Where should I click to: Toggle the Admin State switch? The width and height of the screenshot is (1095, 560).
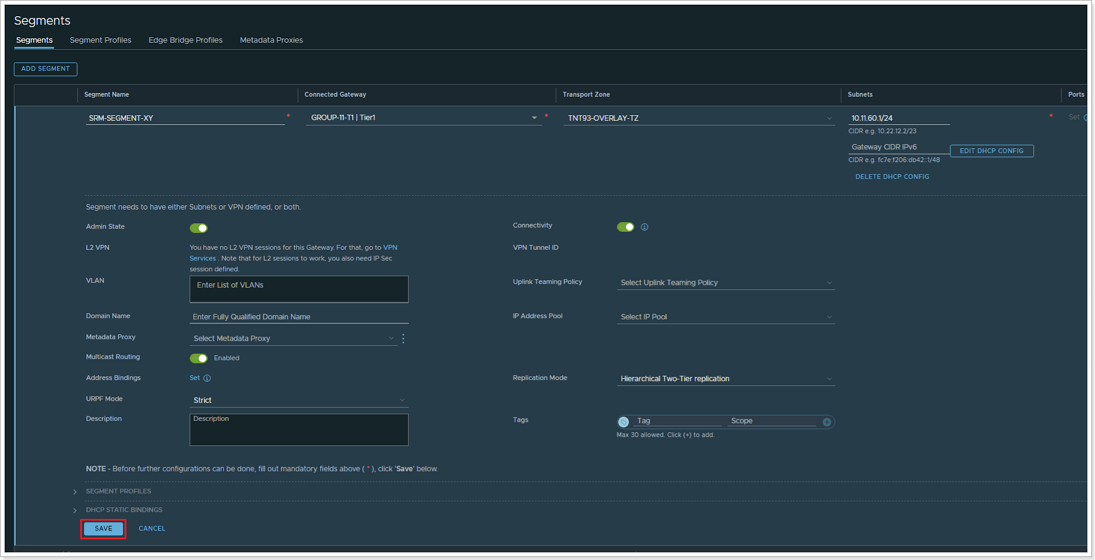coord(198,228)
